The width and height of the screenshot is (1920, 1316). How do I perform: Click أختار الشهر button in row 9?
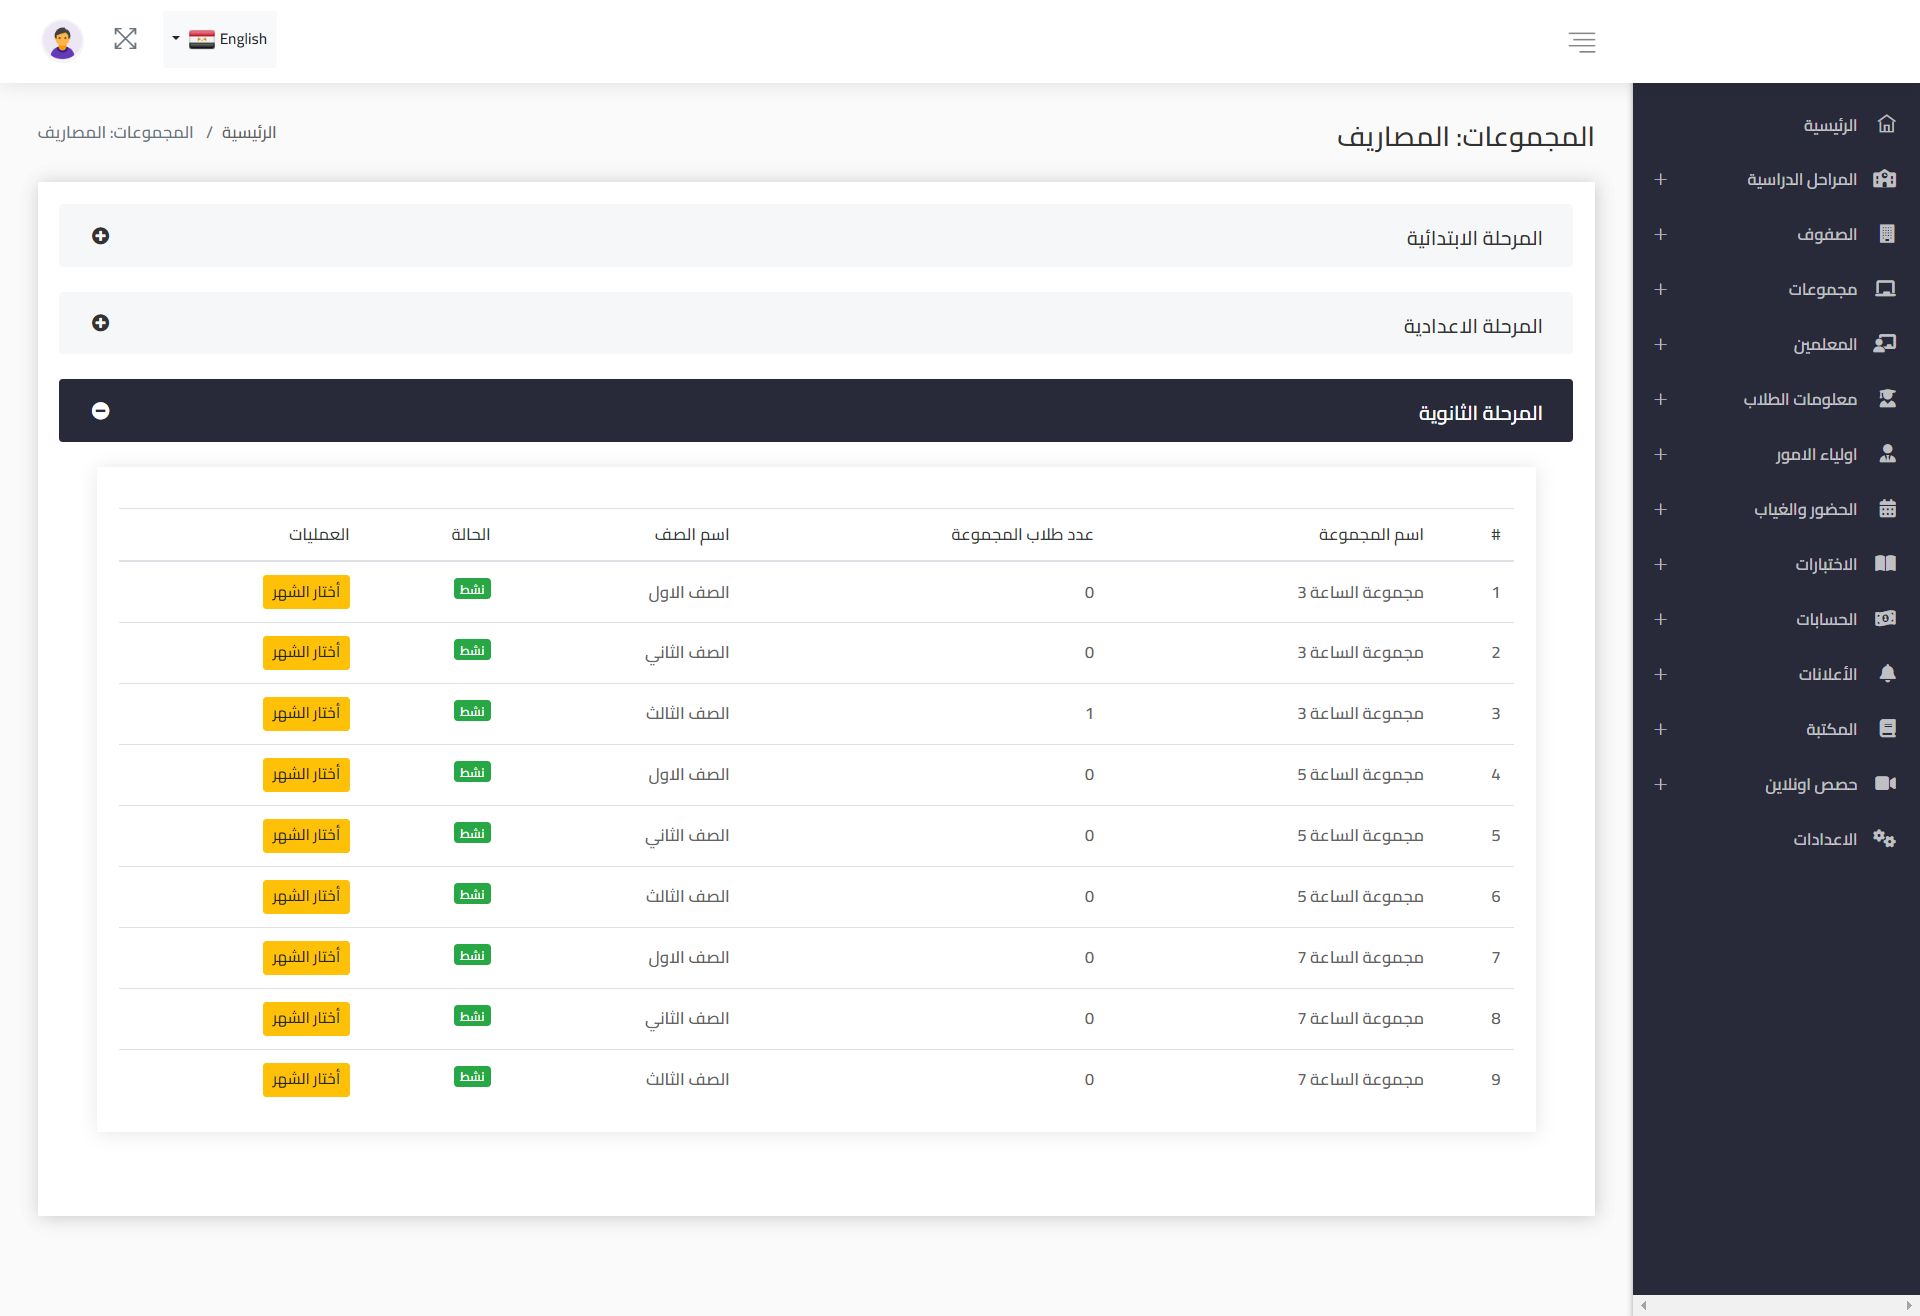[306, 1079]
